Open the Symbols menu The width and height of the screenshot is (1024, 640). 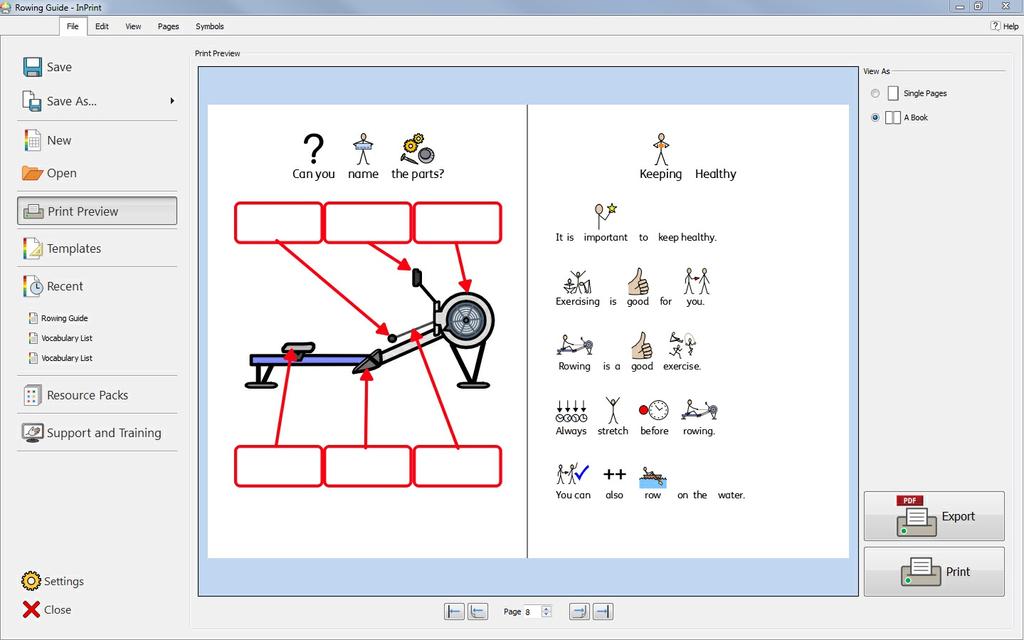(210, 26)
